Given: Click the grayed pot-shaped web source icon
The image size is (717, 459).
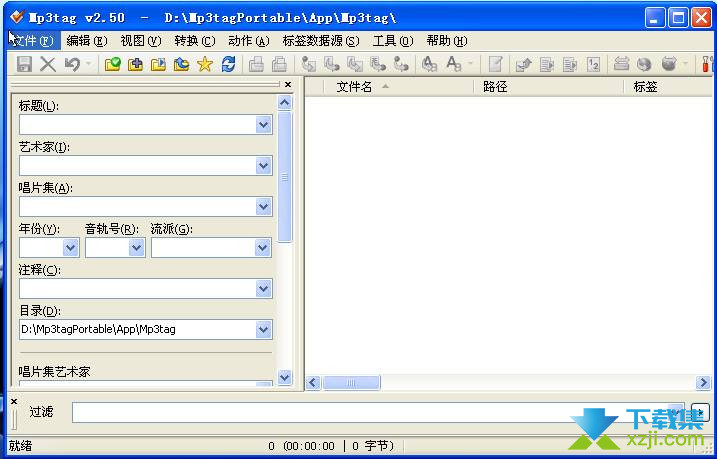Looking at the screenshot, I should coord(669,64).
